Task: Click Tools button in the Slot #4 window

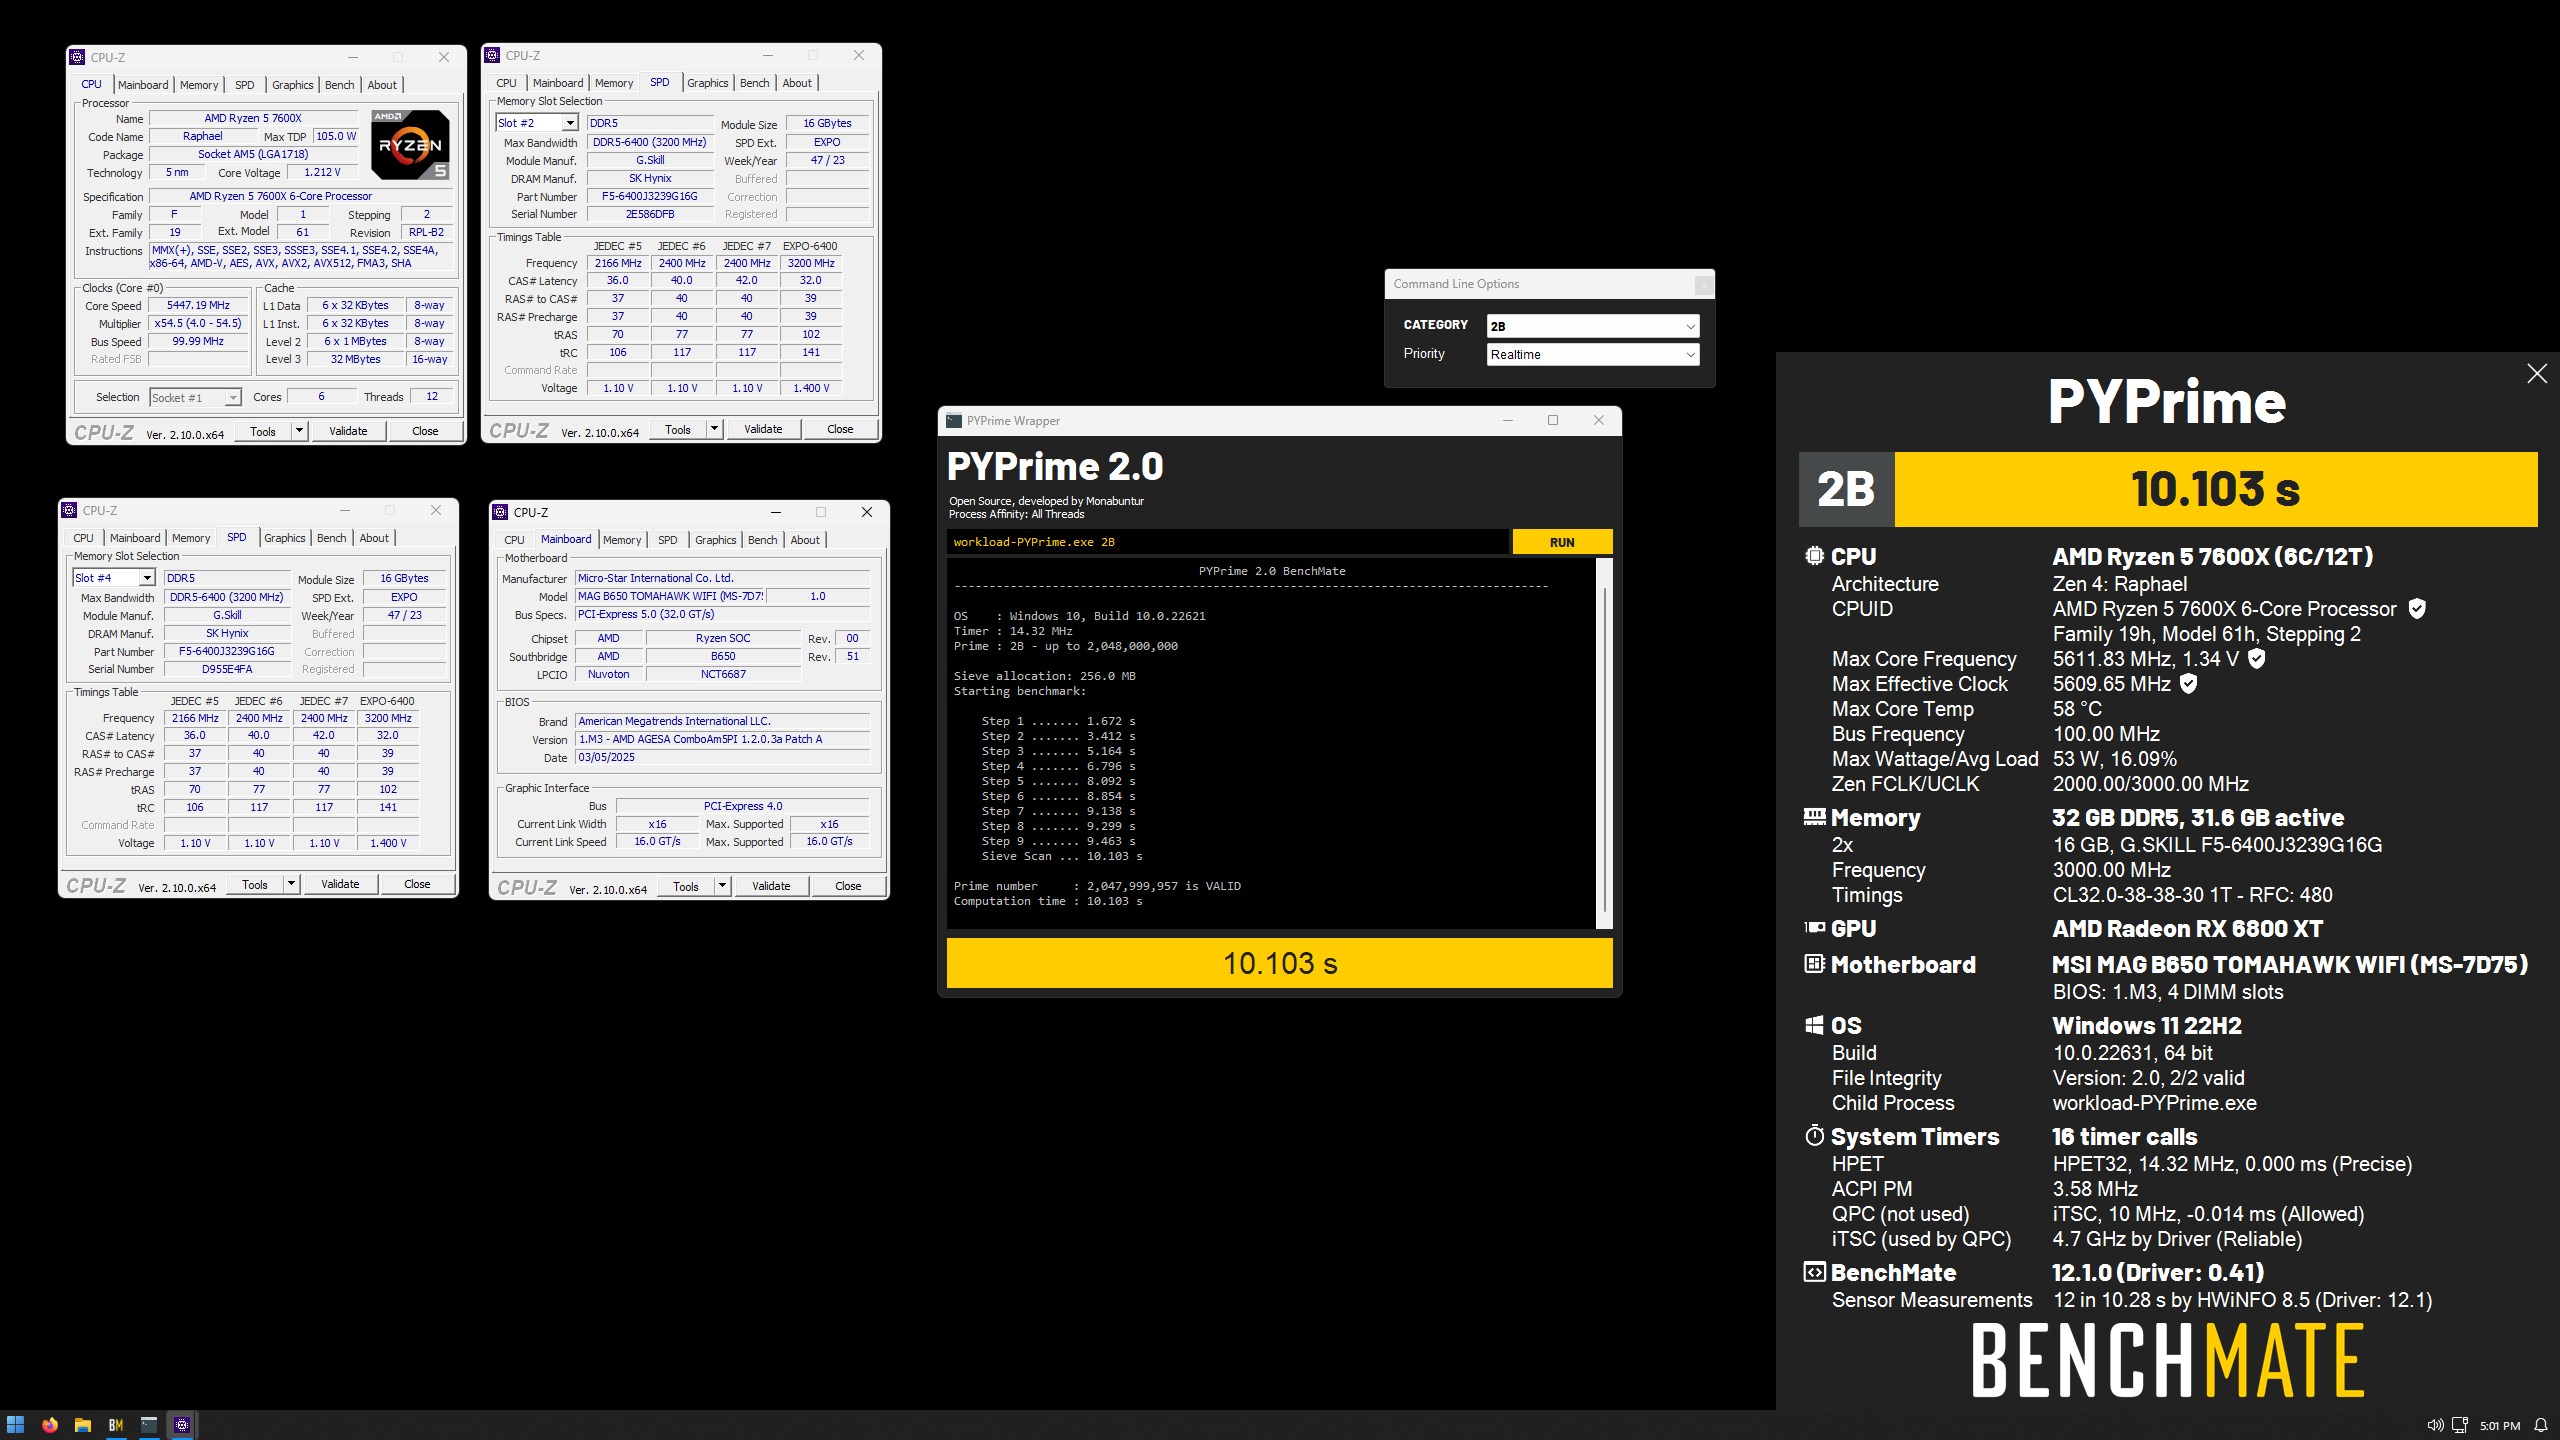Action: 255,884
